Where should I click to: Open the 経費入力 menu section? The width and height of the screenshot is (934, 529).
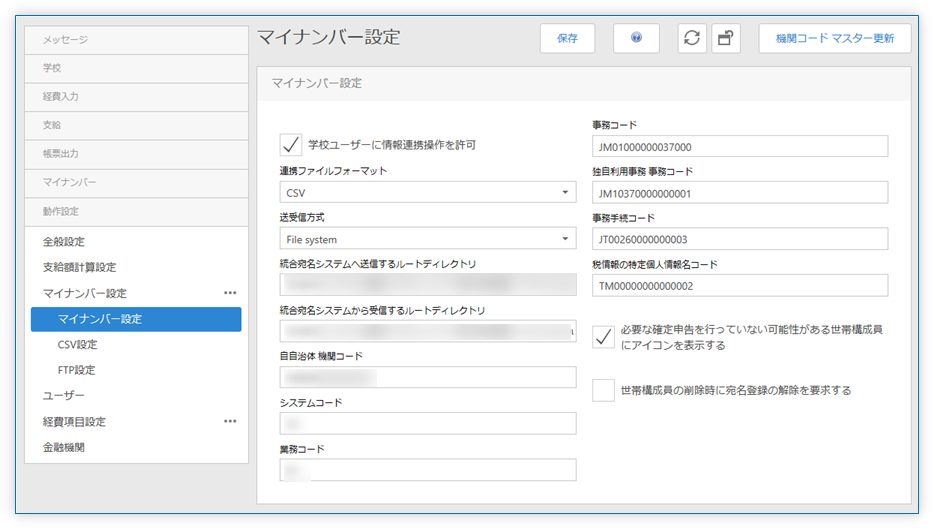[x=136, y=97]
